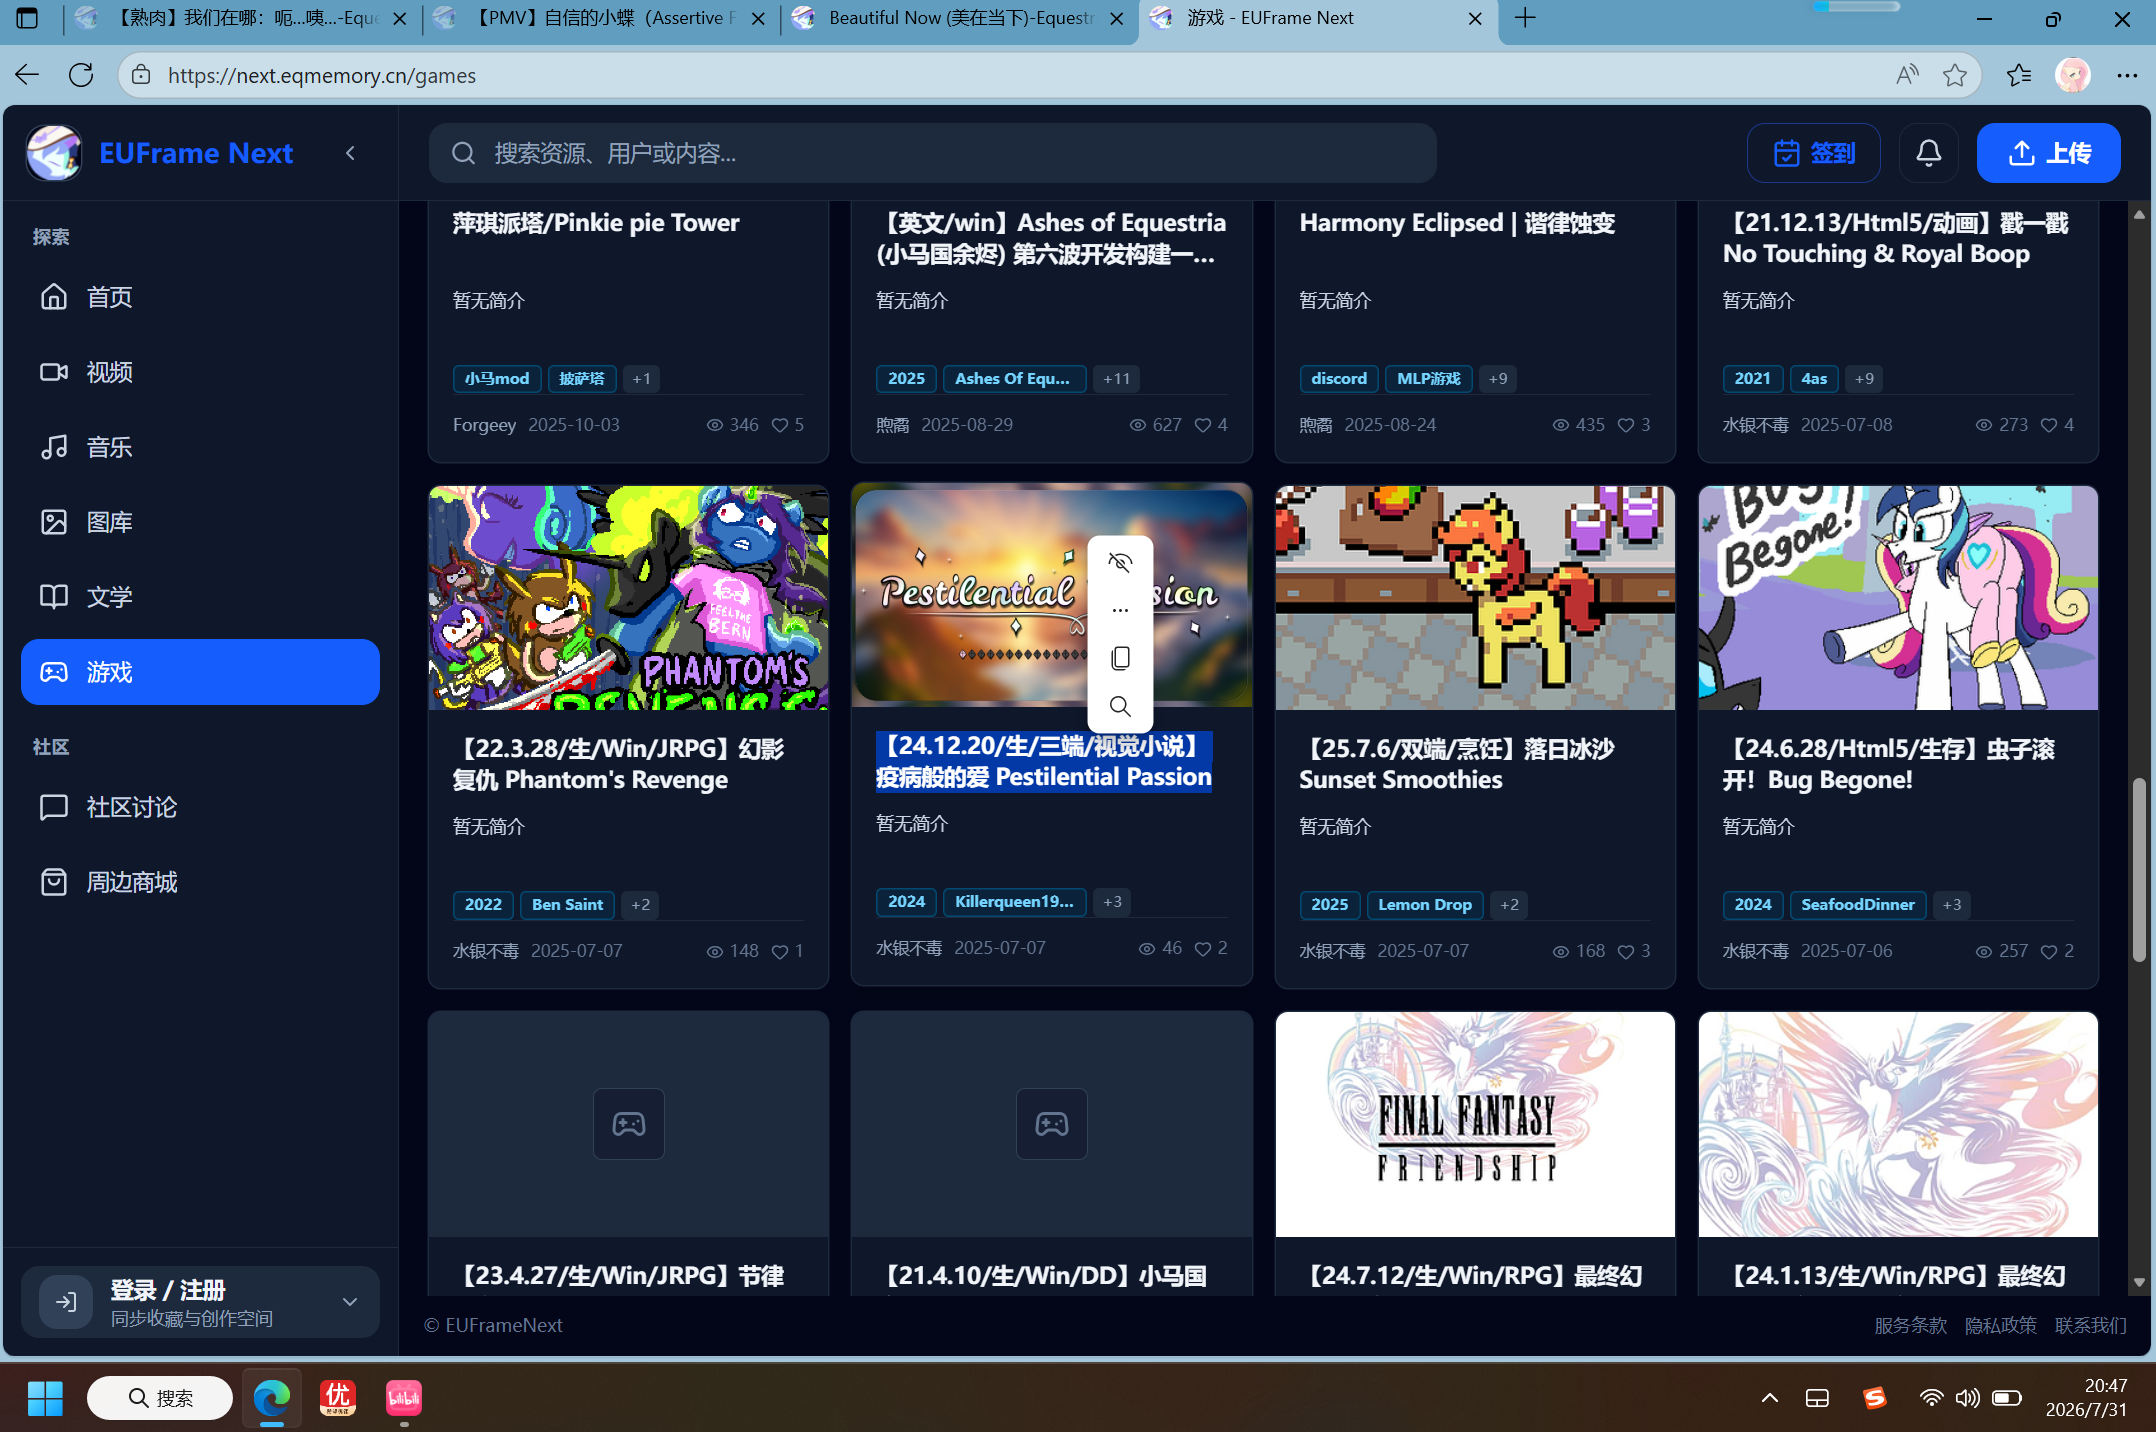Screen dimensions: 2156x1432
Task: Open the more options dots in selection popup
Action: click(1120, 610)
